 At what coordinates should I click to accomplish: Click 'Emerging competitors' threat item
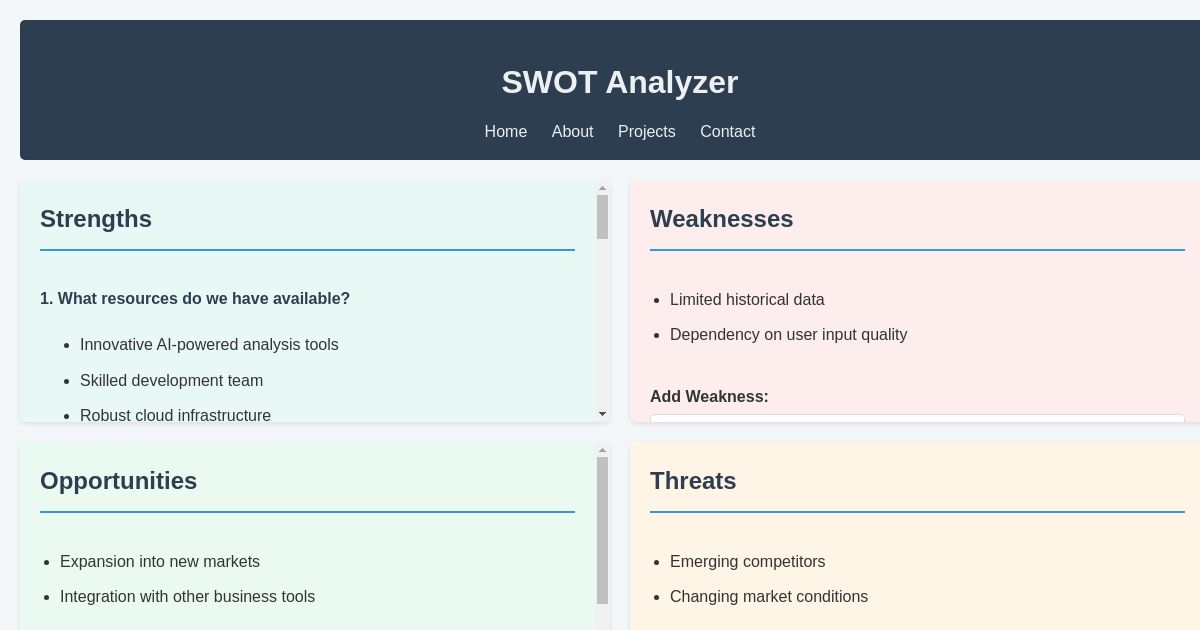(747, 562)
